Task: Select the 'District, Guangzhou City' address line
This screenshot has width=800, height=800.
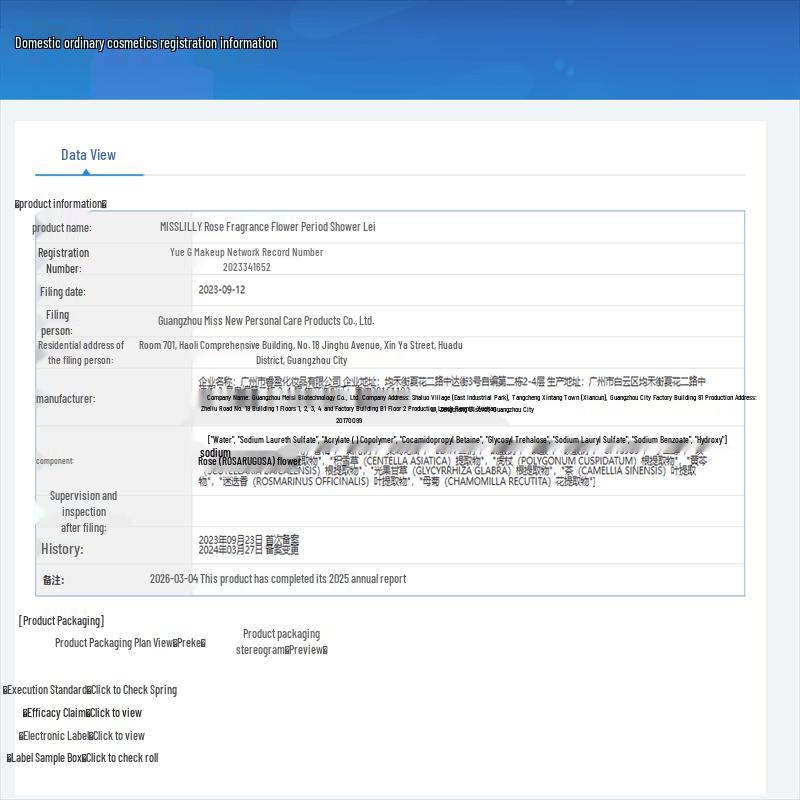Action: point(302,361)
